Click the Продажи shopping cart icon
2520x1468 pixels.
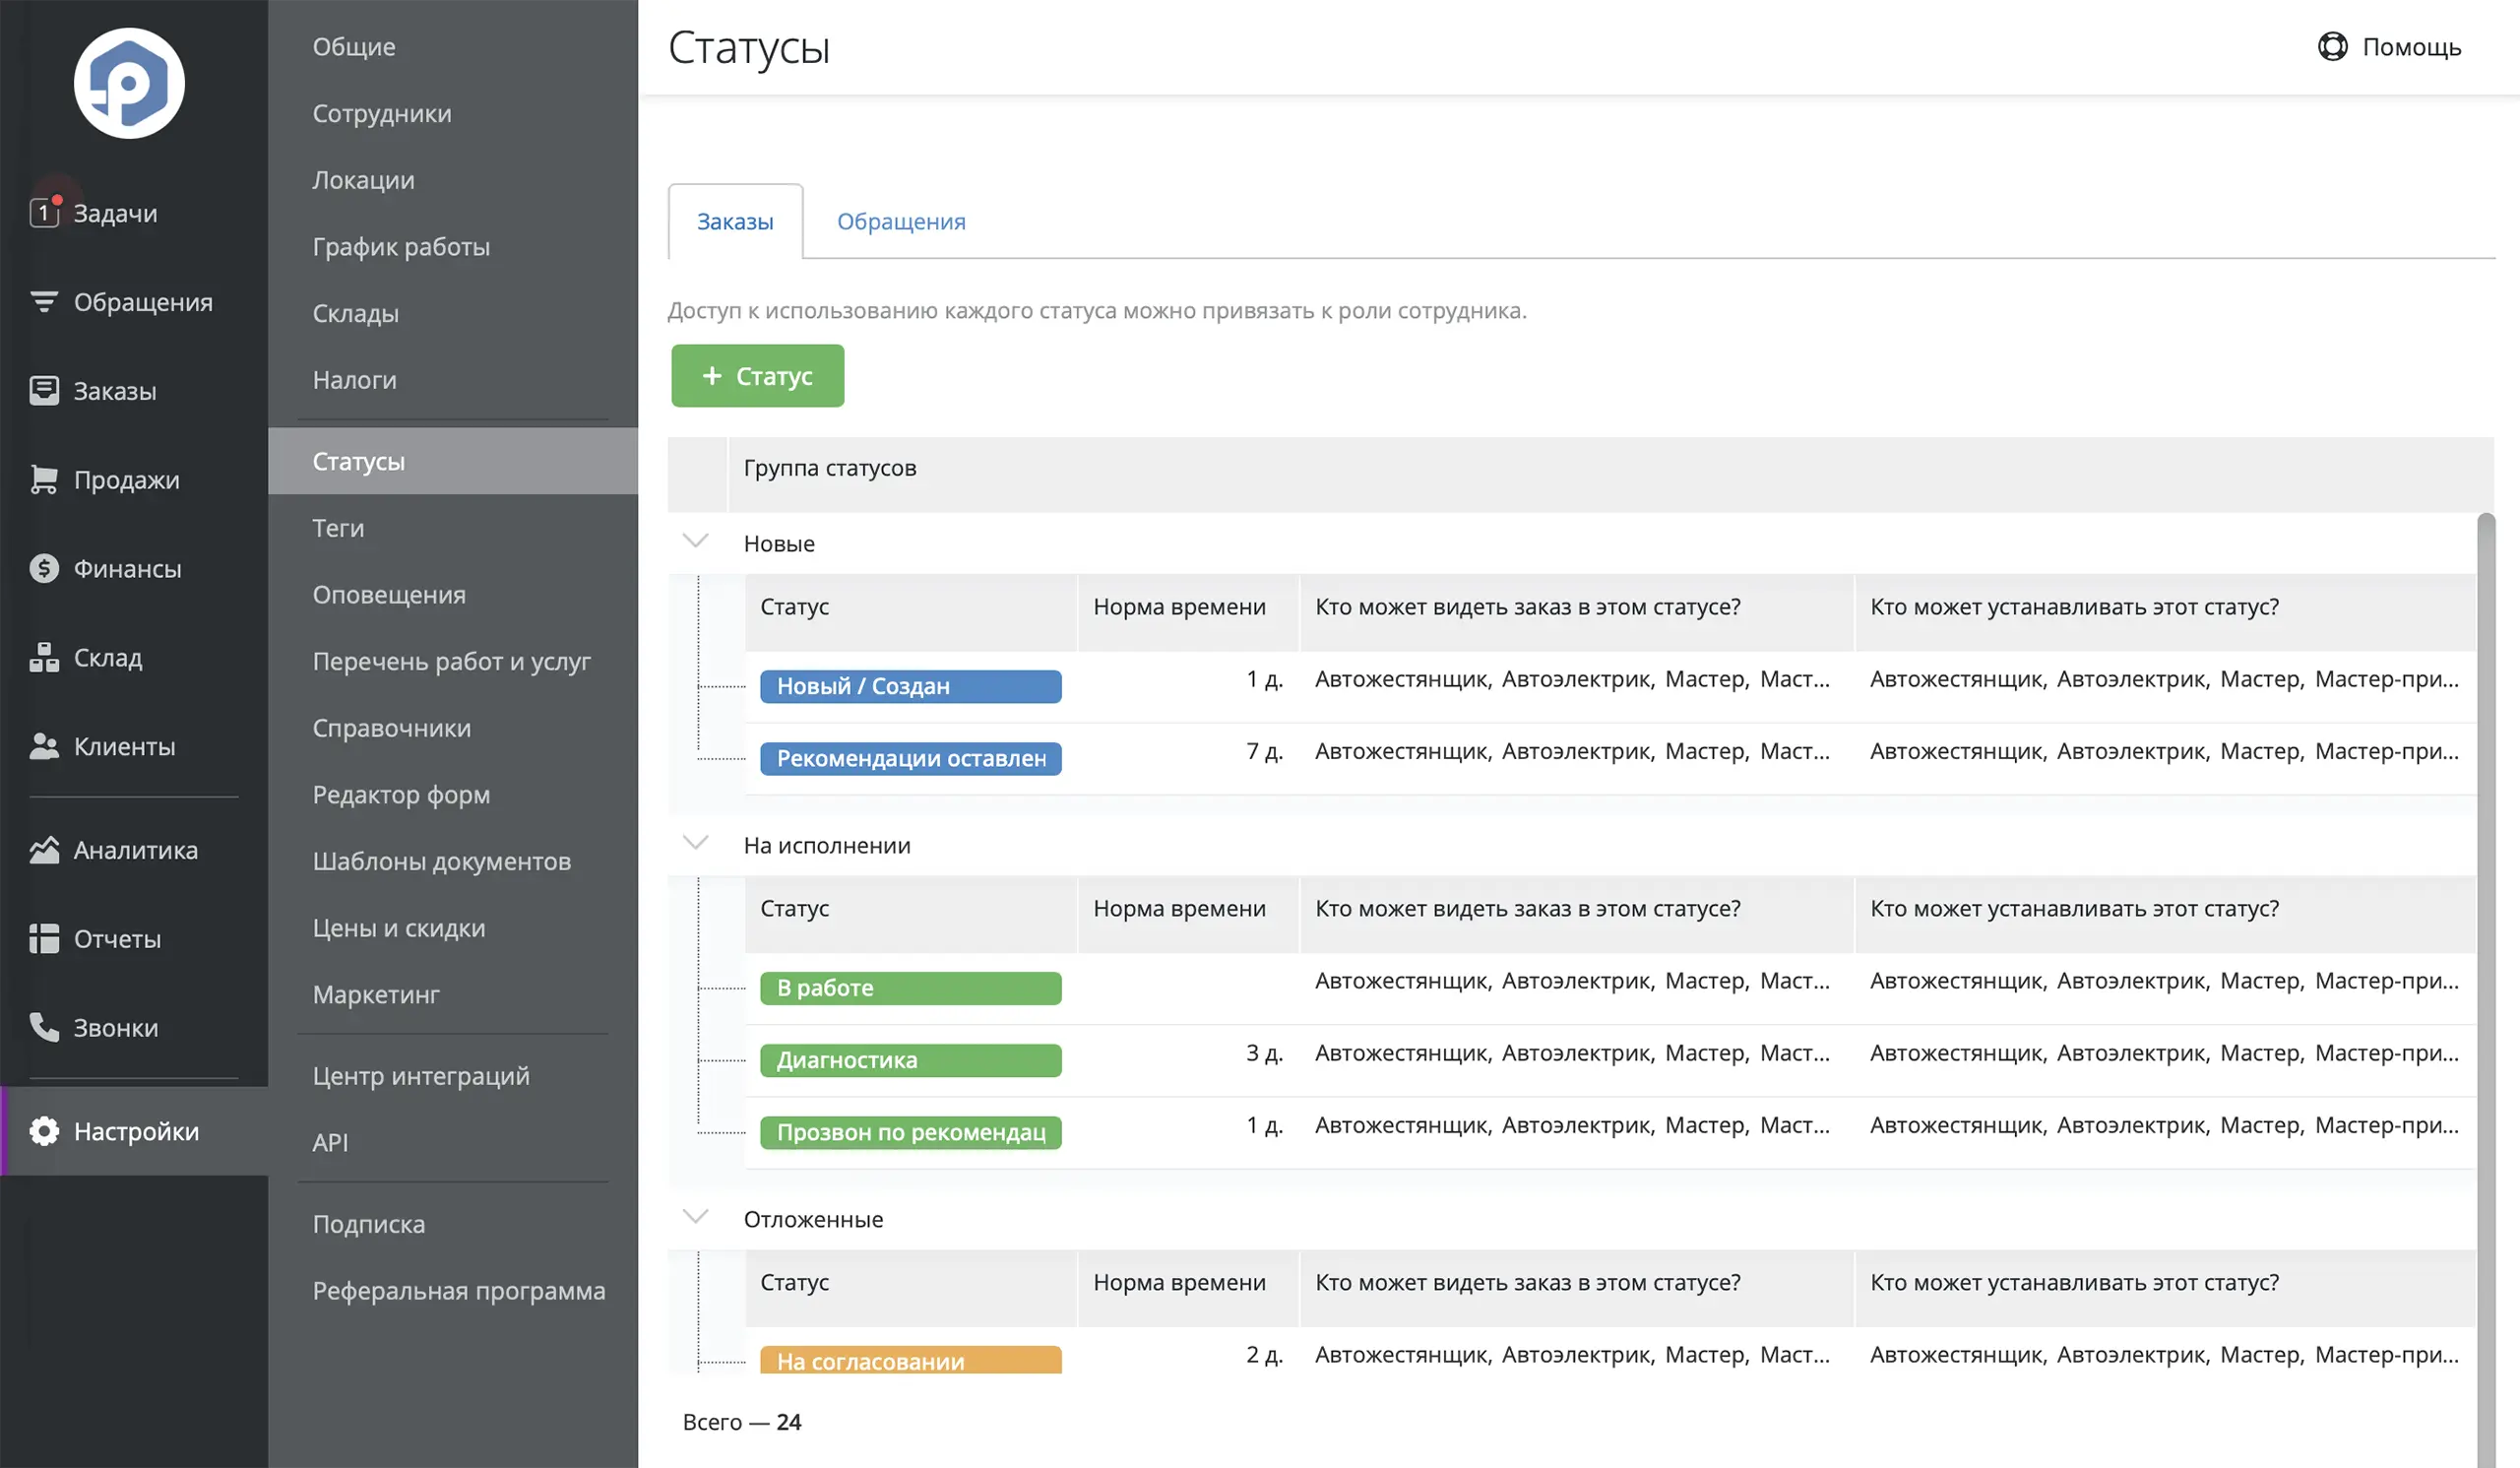click(44, 479)
